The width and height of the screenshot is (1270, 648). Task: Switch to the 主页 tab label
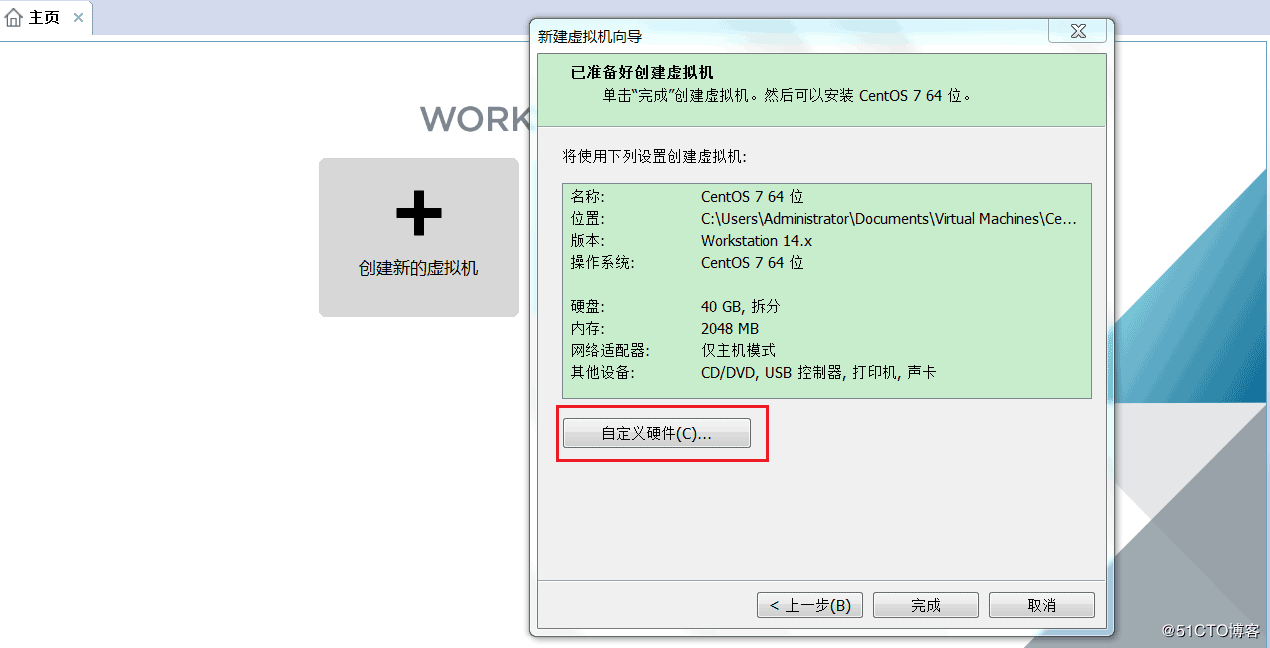(x=44, y=18)
